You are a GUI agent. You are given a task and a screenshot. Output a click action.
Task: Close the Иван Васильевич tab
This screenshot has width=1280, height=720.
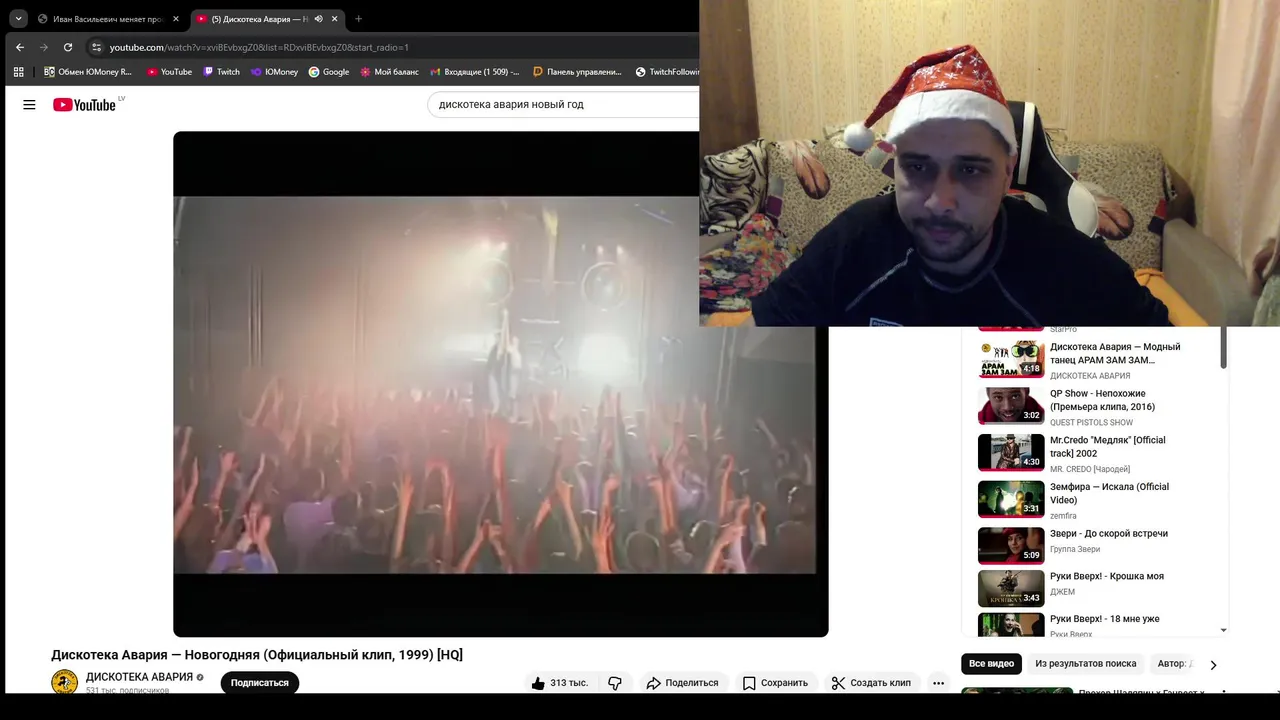tap(176, 19)
